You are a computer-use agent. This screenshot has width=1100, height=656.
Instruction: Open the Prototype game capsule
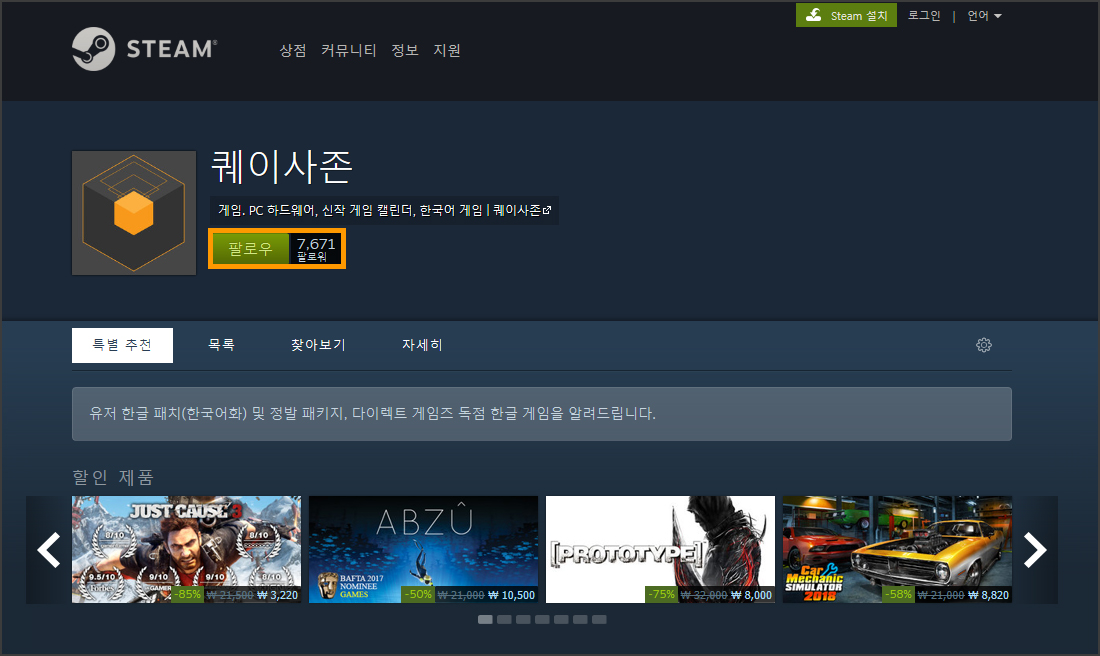click(x=660, y=549)
